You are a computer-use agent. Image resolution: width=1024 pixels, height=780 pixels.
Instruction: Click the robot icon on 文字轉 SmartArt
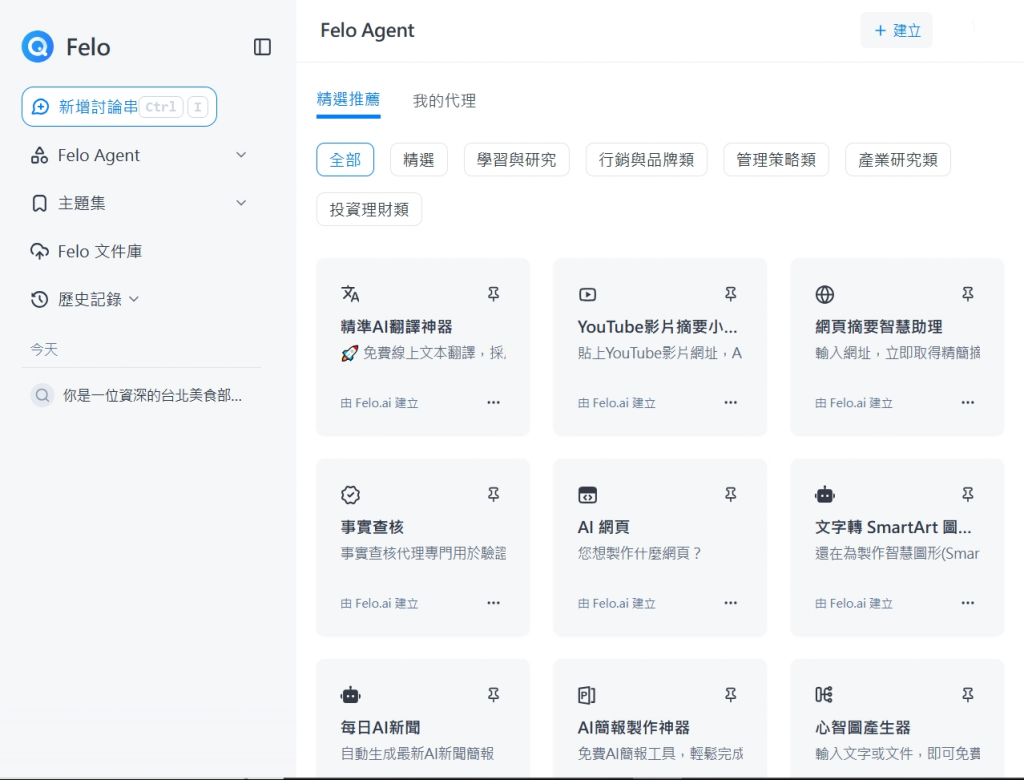(825, 495)
